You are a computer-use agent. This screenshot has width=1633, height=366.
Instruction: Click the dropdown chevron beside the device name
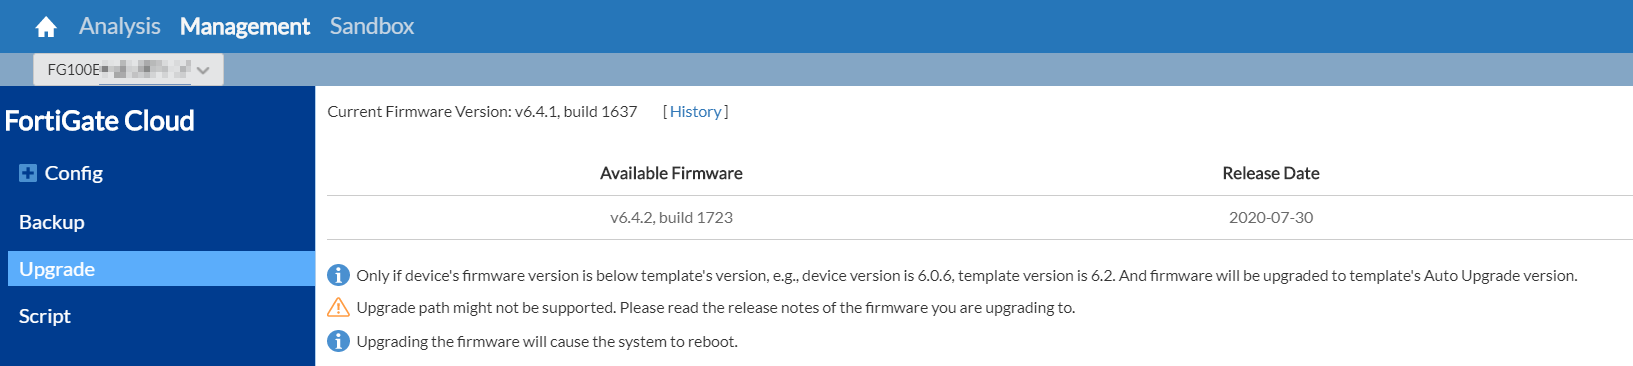203,70
